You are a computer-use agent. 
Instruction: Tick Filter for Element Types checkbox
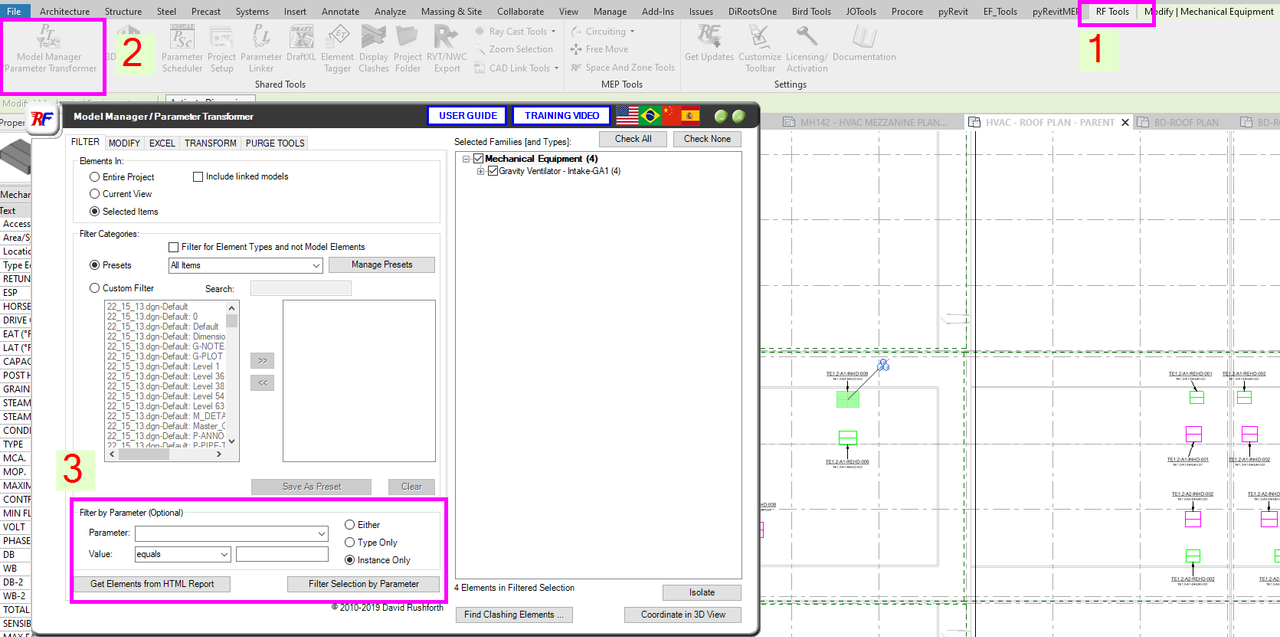174,247
